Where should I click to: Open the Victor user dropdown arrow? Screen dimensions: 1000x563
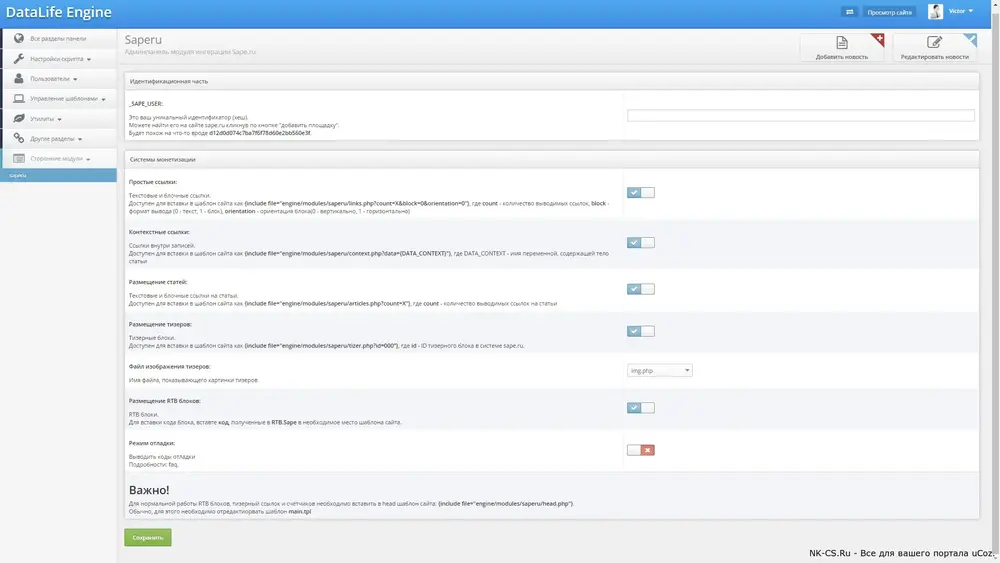tap(971, 11)
